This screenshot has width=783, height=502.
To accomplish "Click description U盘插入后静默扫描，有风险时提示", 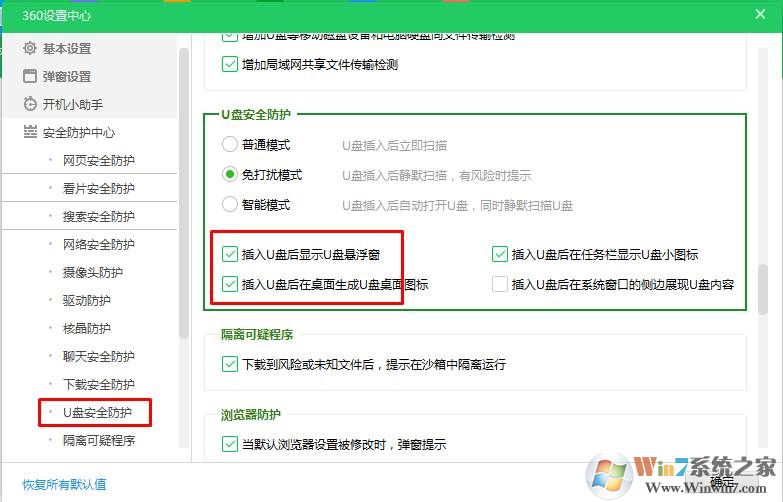I will pos(436,175).
